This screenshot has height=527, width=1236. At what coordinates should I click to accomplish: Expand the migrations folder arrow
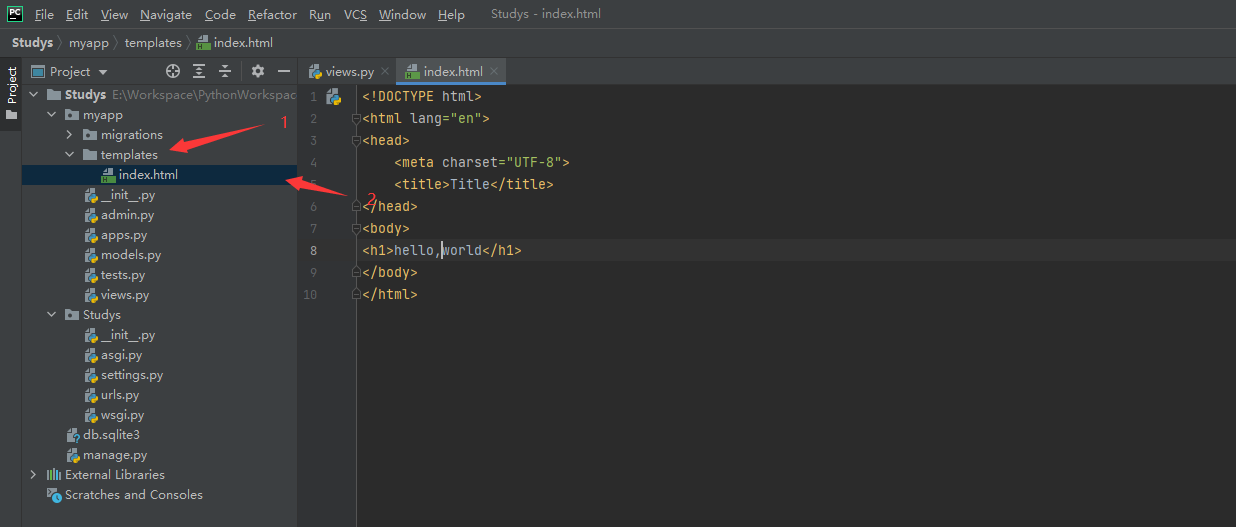click(70, 135)
